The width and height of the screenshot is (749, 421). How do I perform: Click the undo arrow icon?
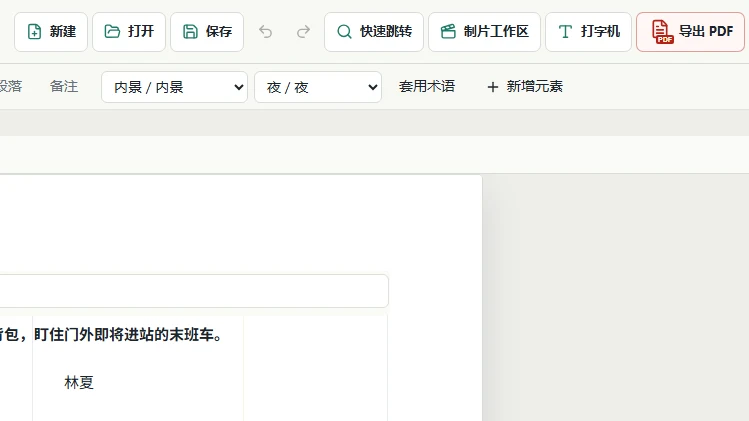266,32
